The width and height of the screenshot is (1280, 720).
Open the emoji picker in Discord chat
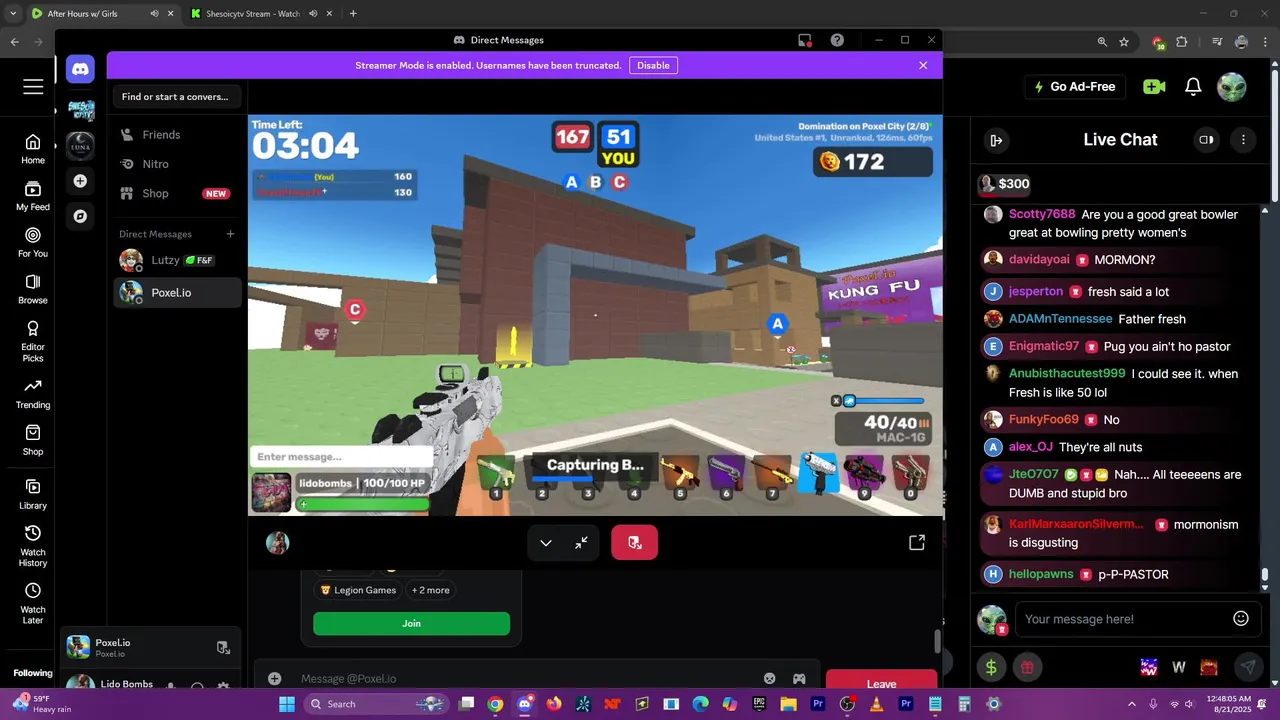click(770, 678)
